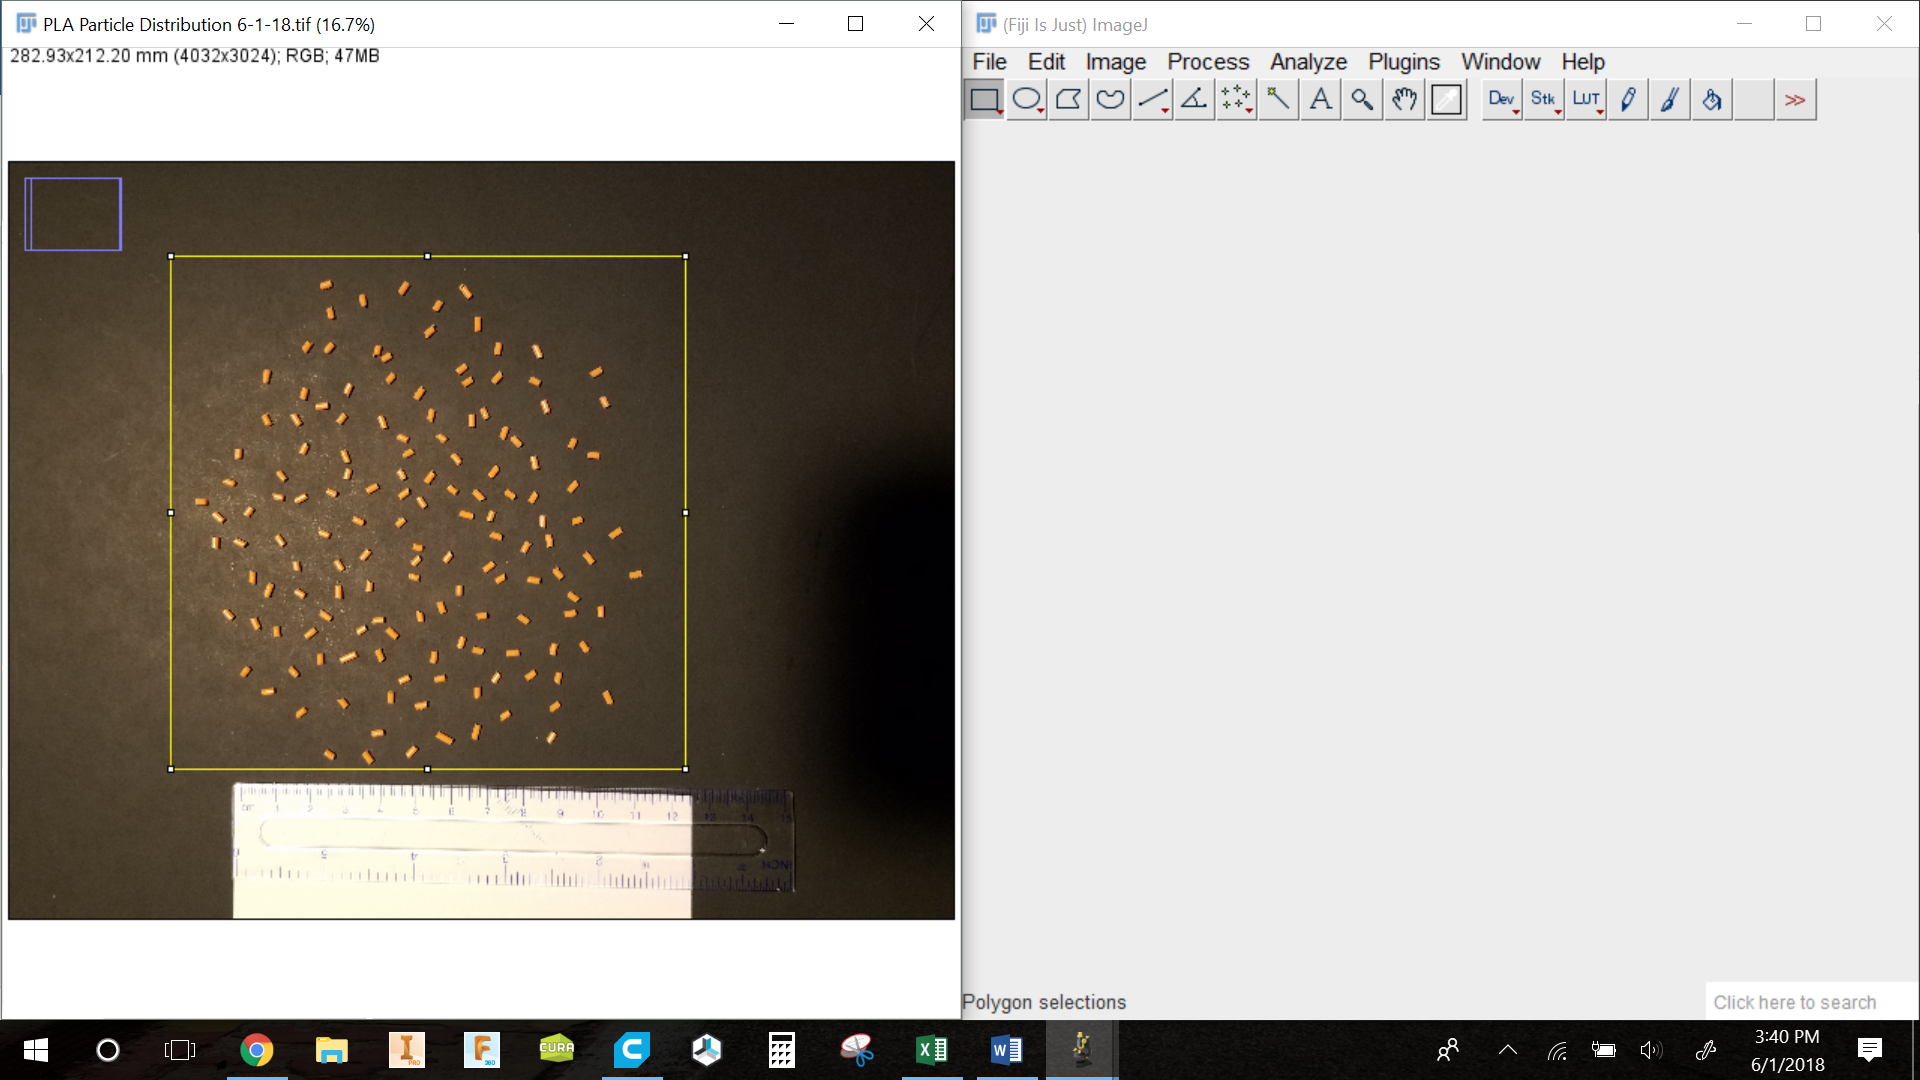1920x1080 pixels.
Task: Select the Hand scrolling tool
Action: pos(1404,99)
